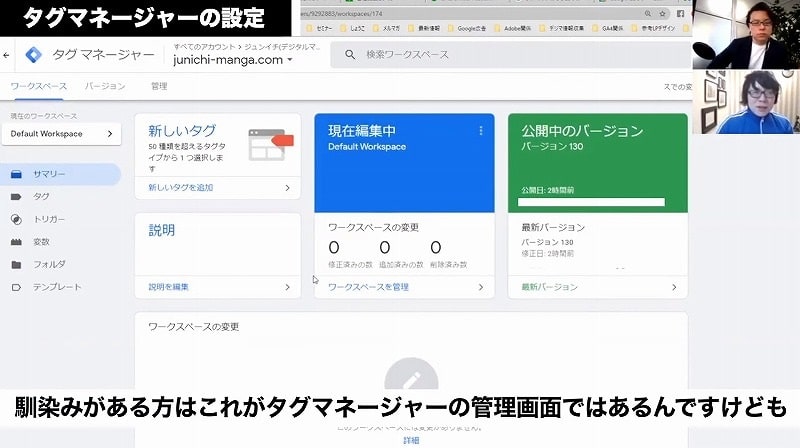
Task: Click the 詳細 link at bottom
Action: point(411,440)
